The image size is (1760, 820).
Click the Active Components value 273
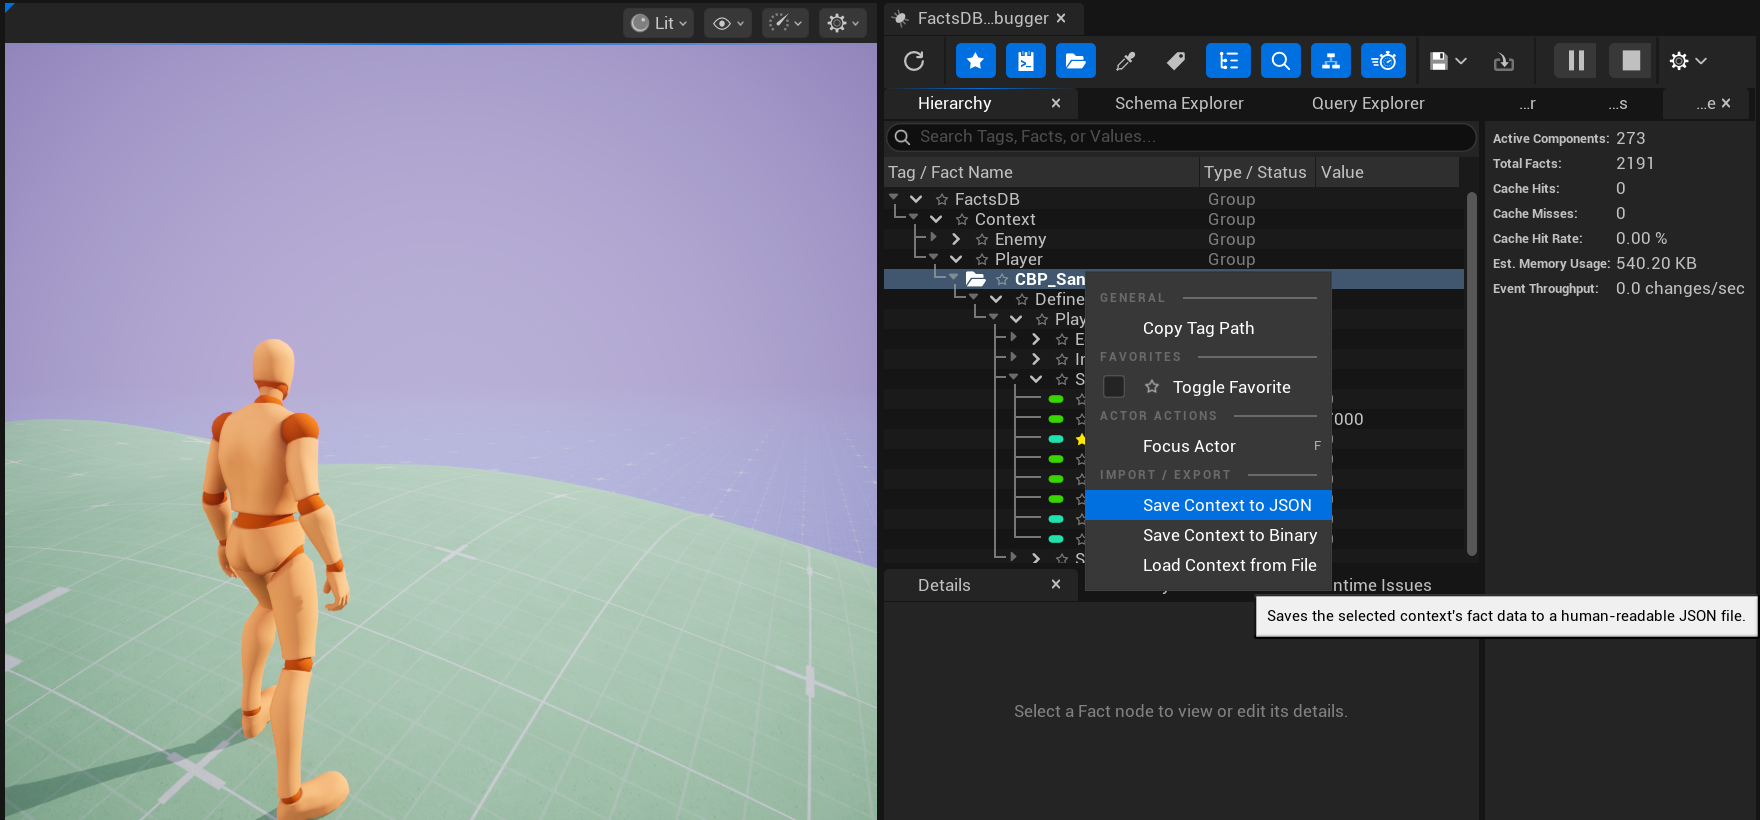point(1630,138)
